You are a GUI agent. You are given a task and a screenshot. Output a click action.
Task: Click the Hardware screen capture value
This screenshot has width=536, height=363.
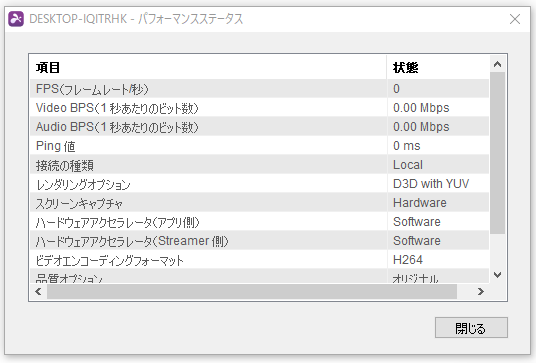(x=420, y=203)
